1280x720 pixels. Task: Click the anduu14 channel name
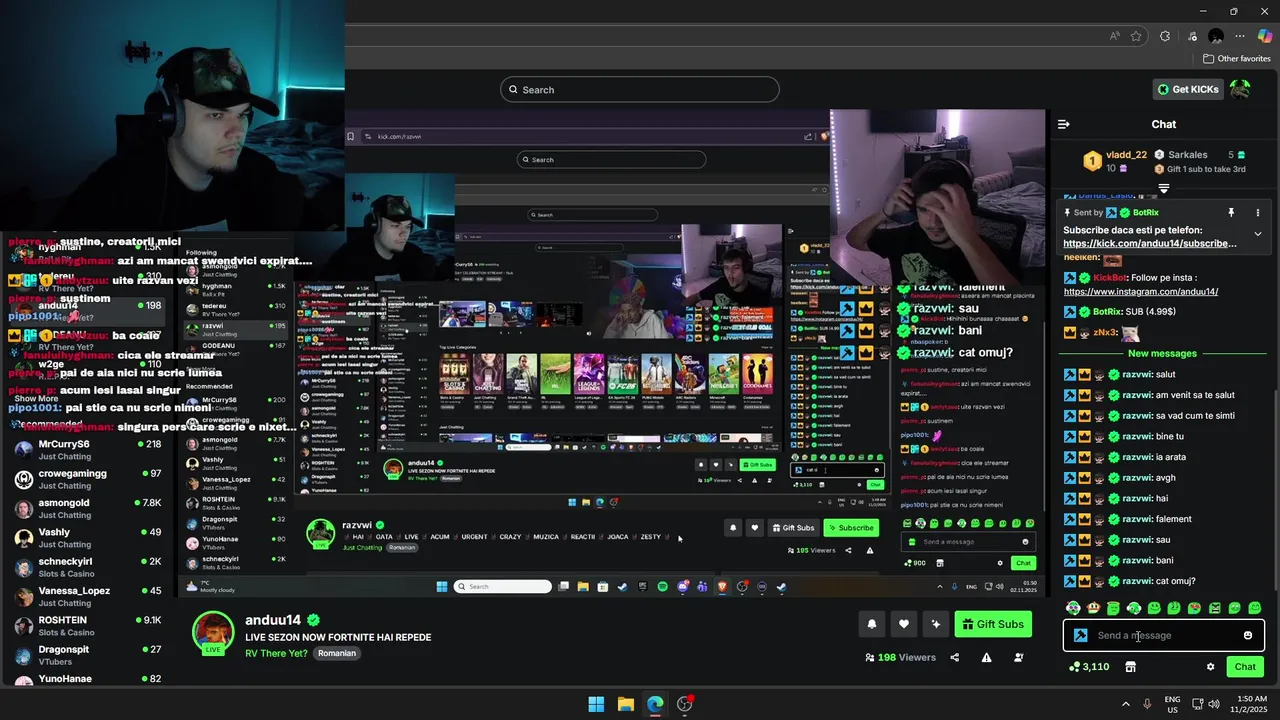273,620
